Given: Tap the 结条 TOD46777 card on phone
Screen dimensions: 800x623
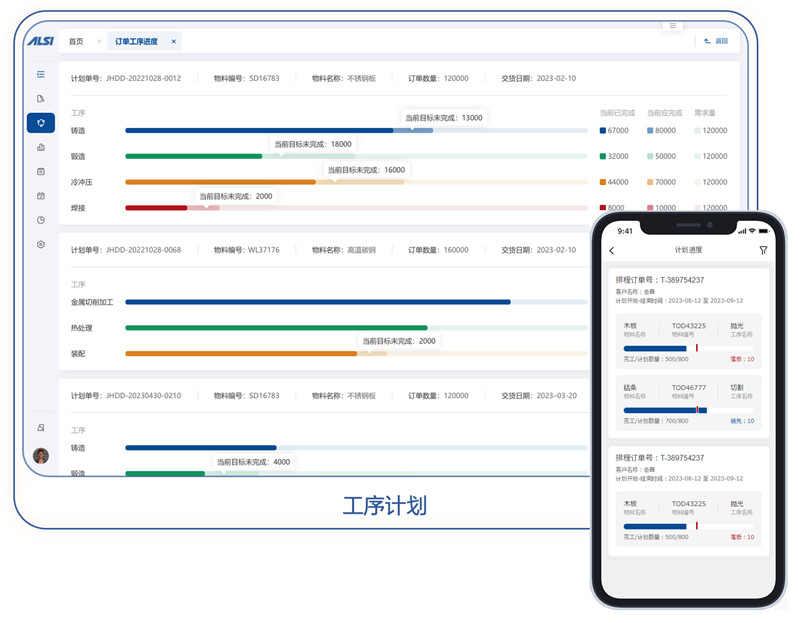Looking at the screenshot, I should (x=688, y=402).
